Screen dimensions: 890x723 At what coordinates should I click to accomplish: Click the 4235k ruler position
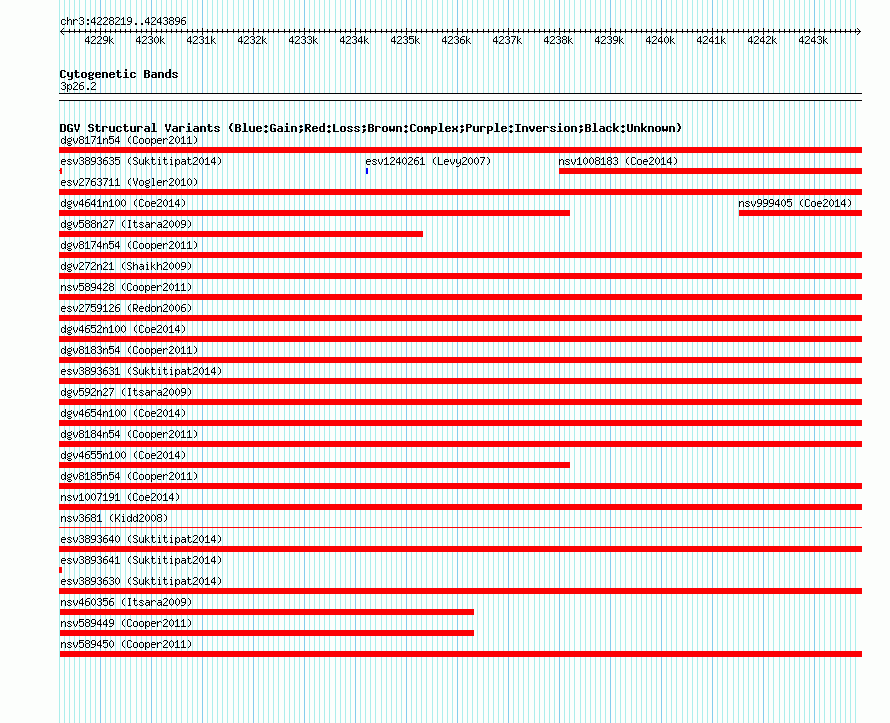pos(405,40)
